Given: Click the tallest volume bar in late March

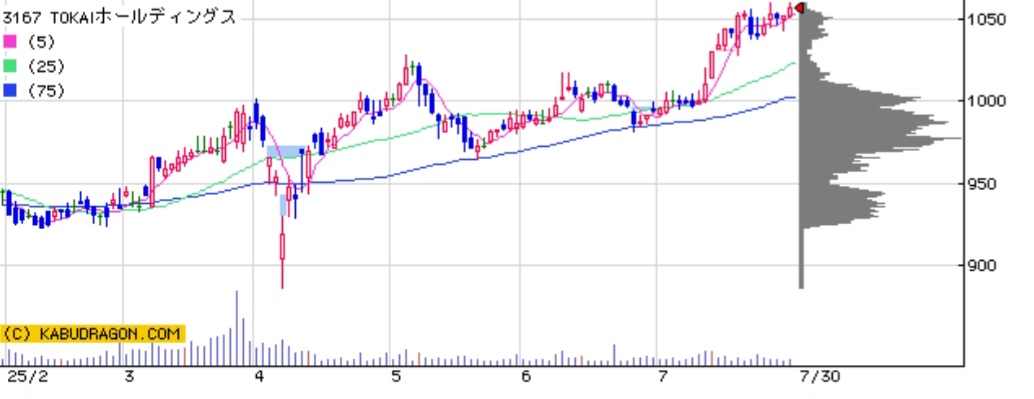Looking at the screenshot, I should 236,328.
